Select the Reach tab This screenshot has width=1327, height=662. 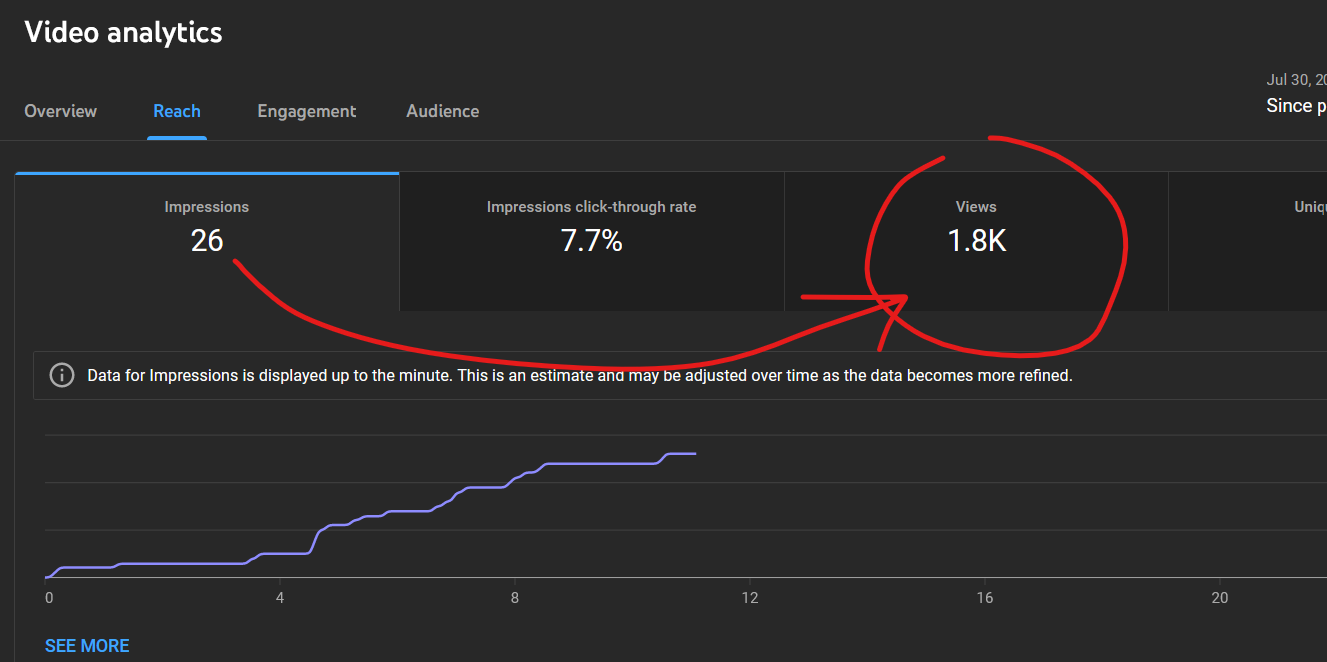[177, 111]
